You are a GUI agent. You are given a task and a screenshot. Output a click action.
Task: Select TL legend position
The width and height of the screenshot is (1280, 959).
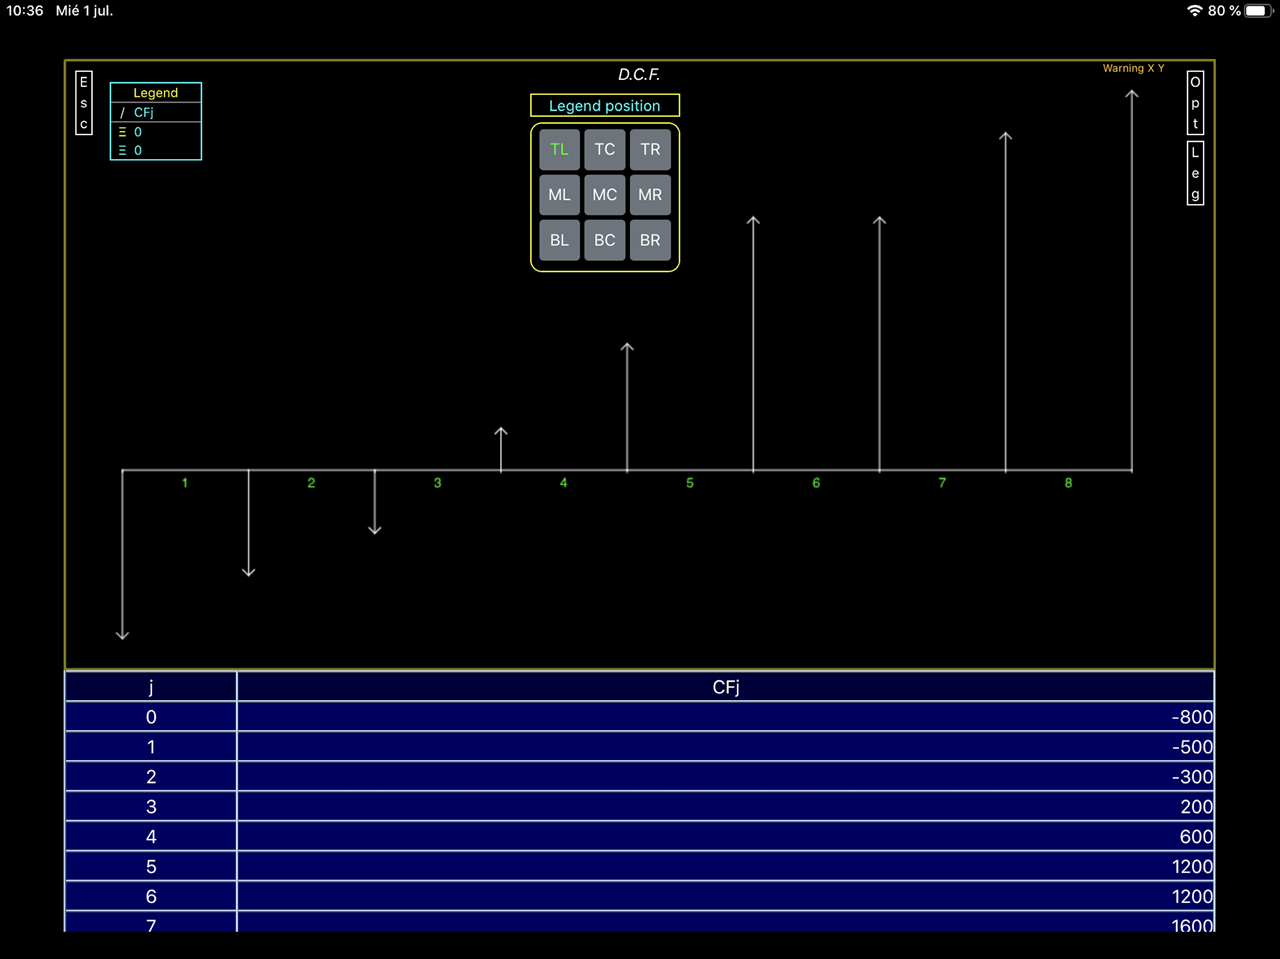pos(559,149)
